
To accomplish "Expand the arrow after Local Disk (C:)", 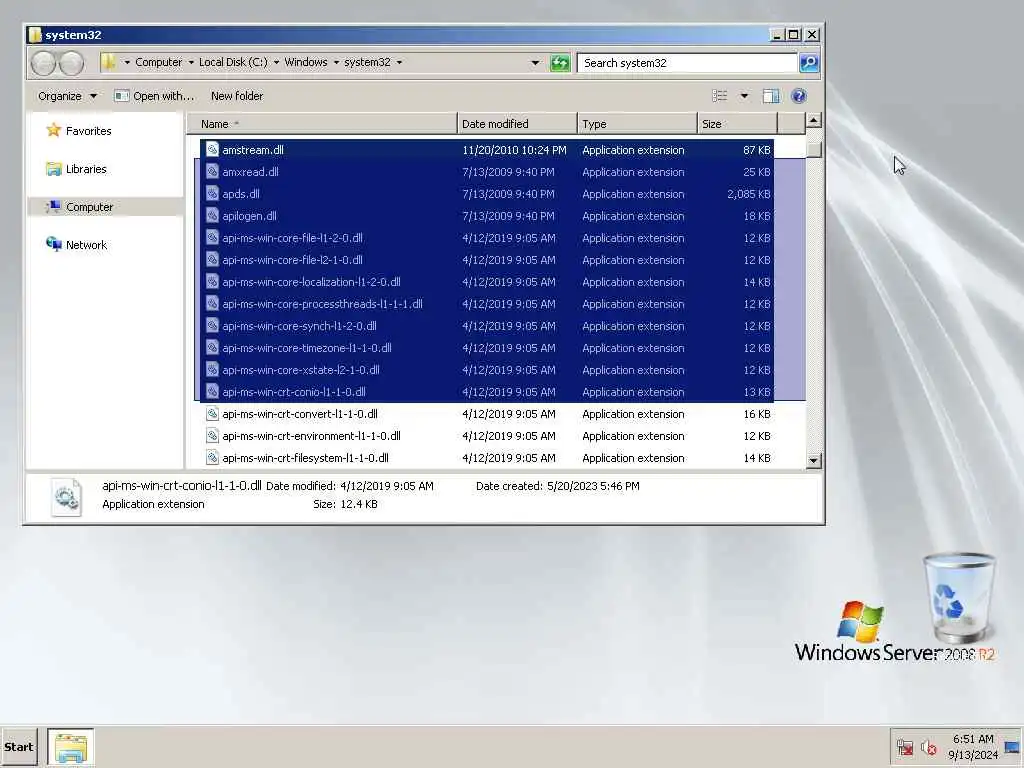I will coord(276,62).
